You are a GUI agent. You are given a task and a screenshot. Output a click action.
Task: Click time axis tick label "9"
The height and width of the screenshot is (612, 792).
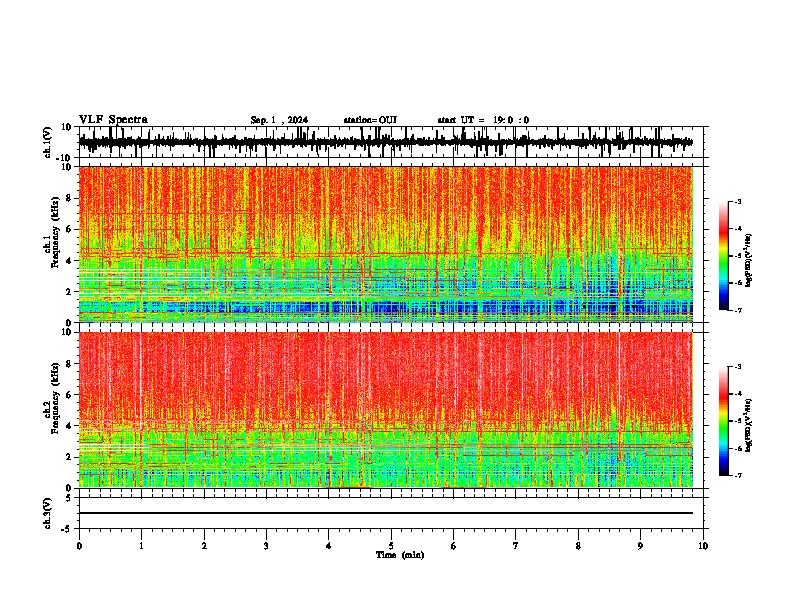pyautogui.click(x=640, y=546)
